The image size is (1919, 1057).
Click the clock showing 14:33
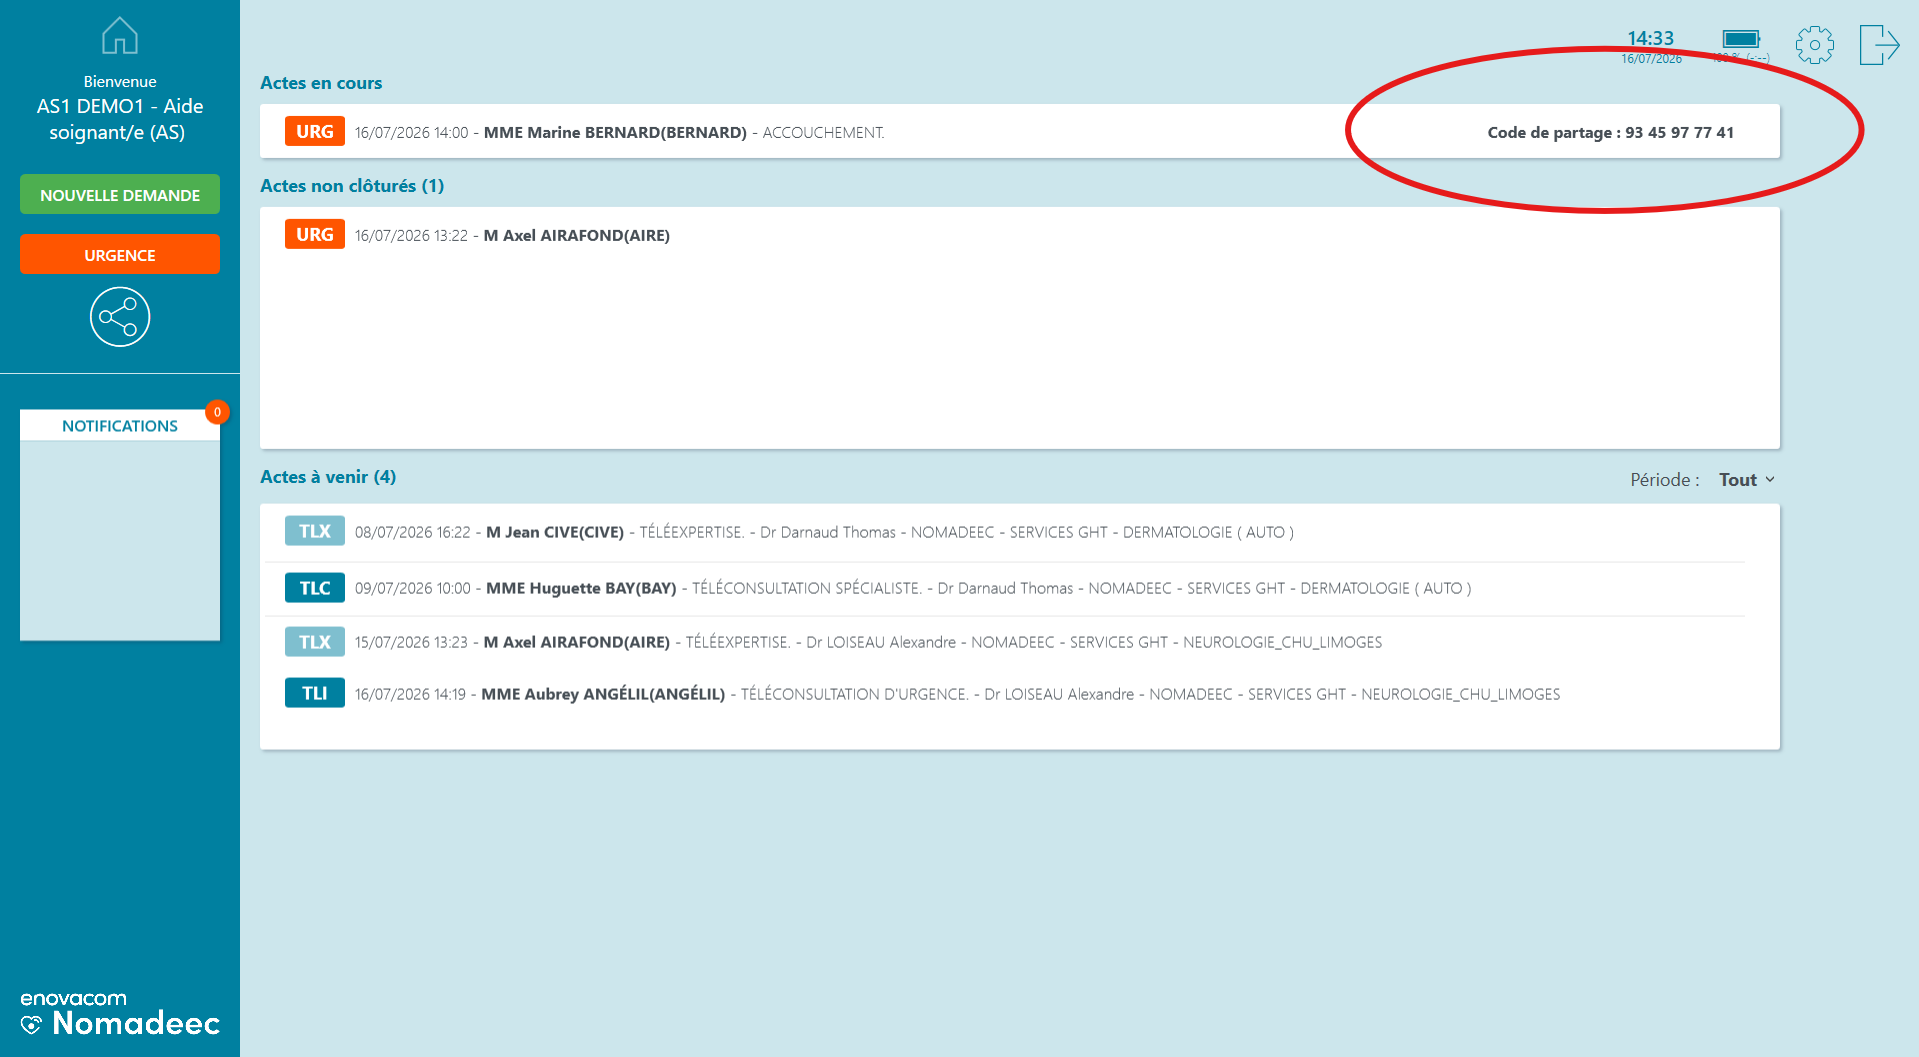click(1650, 38)
